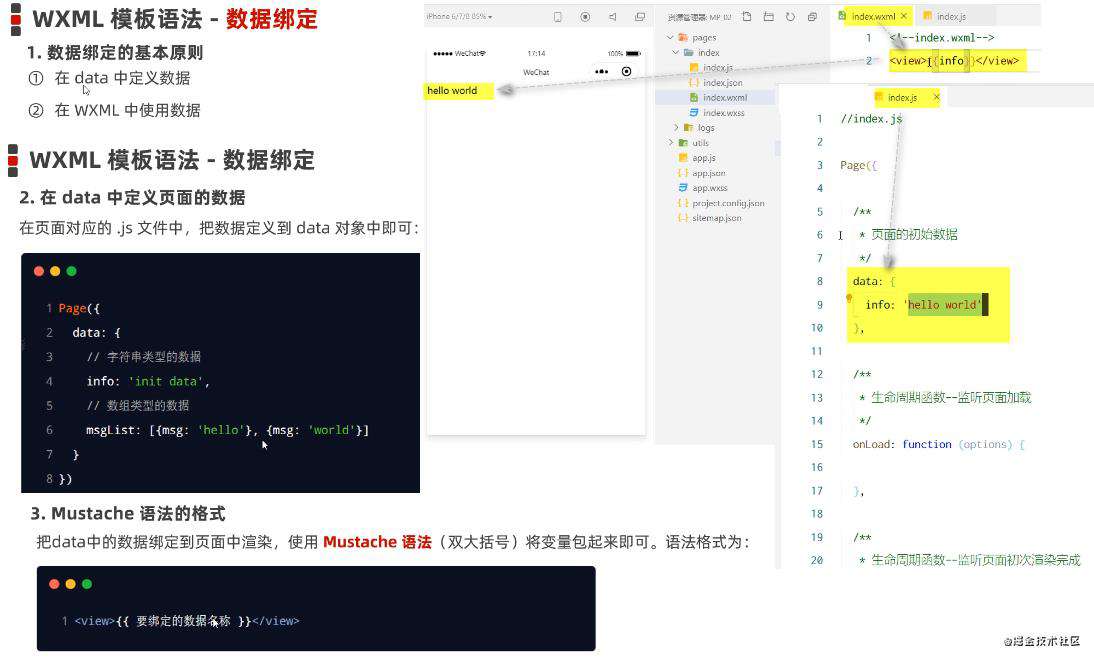Click line number 20 in the editor gutter

pos(816,560)
